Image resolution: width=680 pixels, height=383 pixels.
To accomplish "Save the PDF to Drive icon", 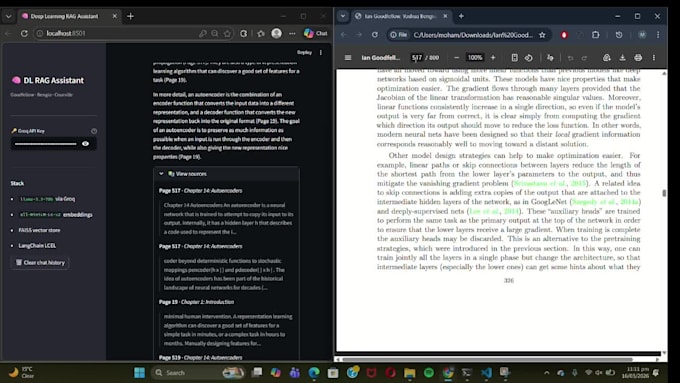I will tap(607, 57).
